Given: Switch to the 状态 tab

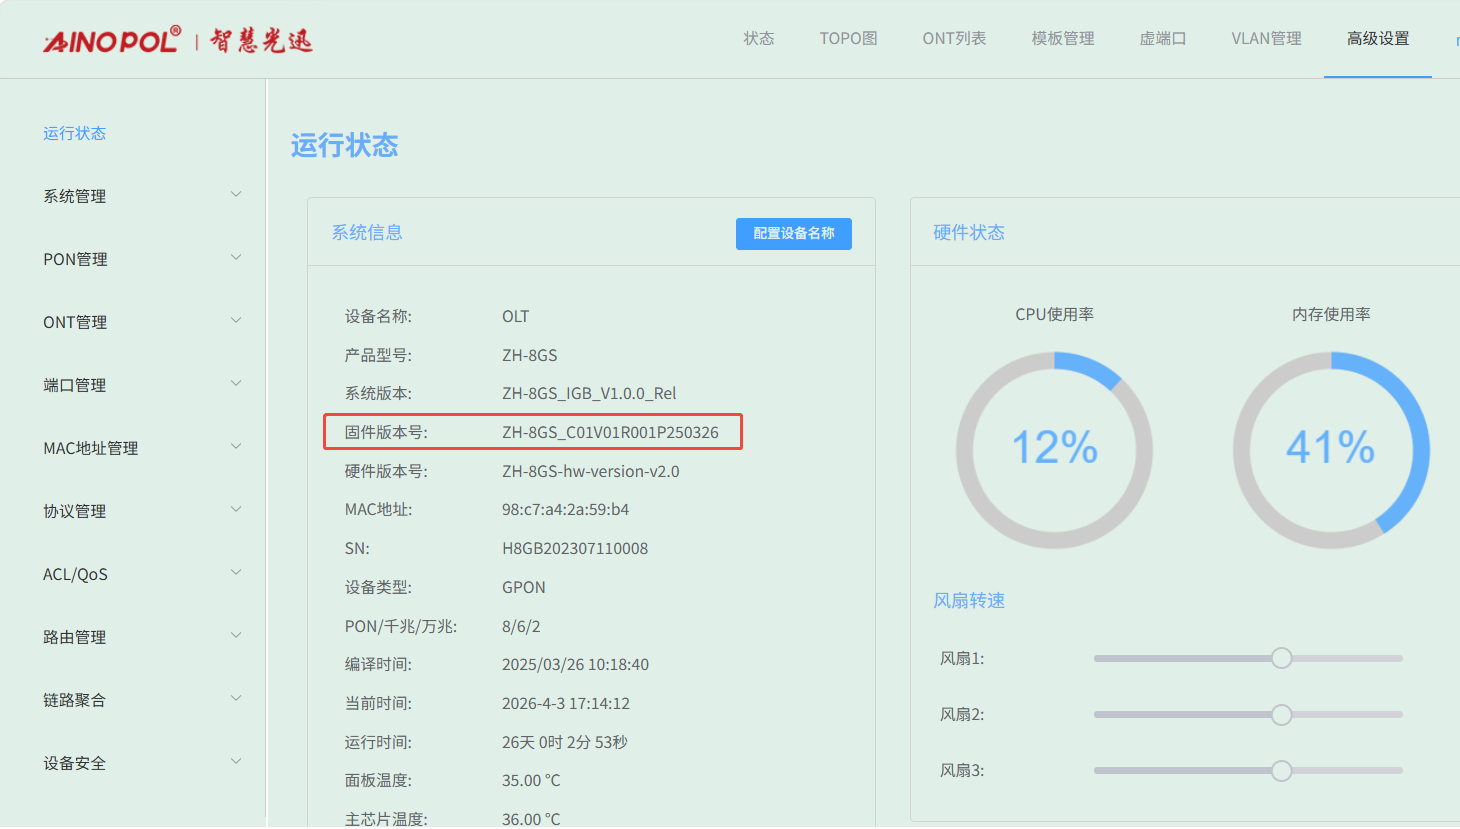Looking at the screenshot, I should [x=759, y=38].
